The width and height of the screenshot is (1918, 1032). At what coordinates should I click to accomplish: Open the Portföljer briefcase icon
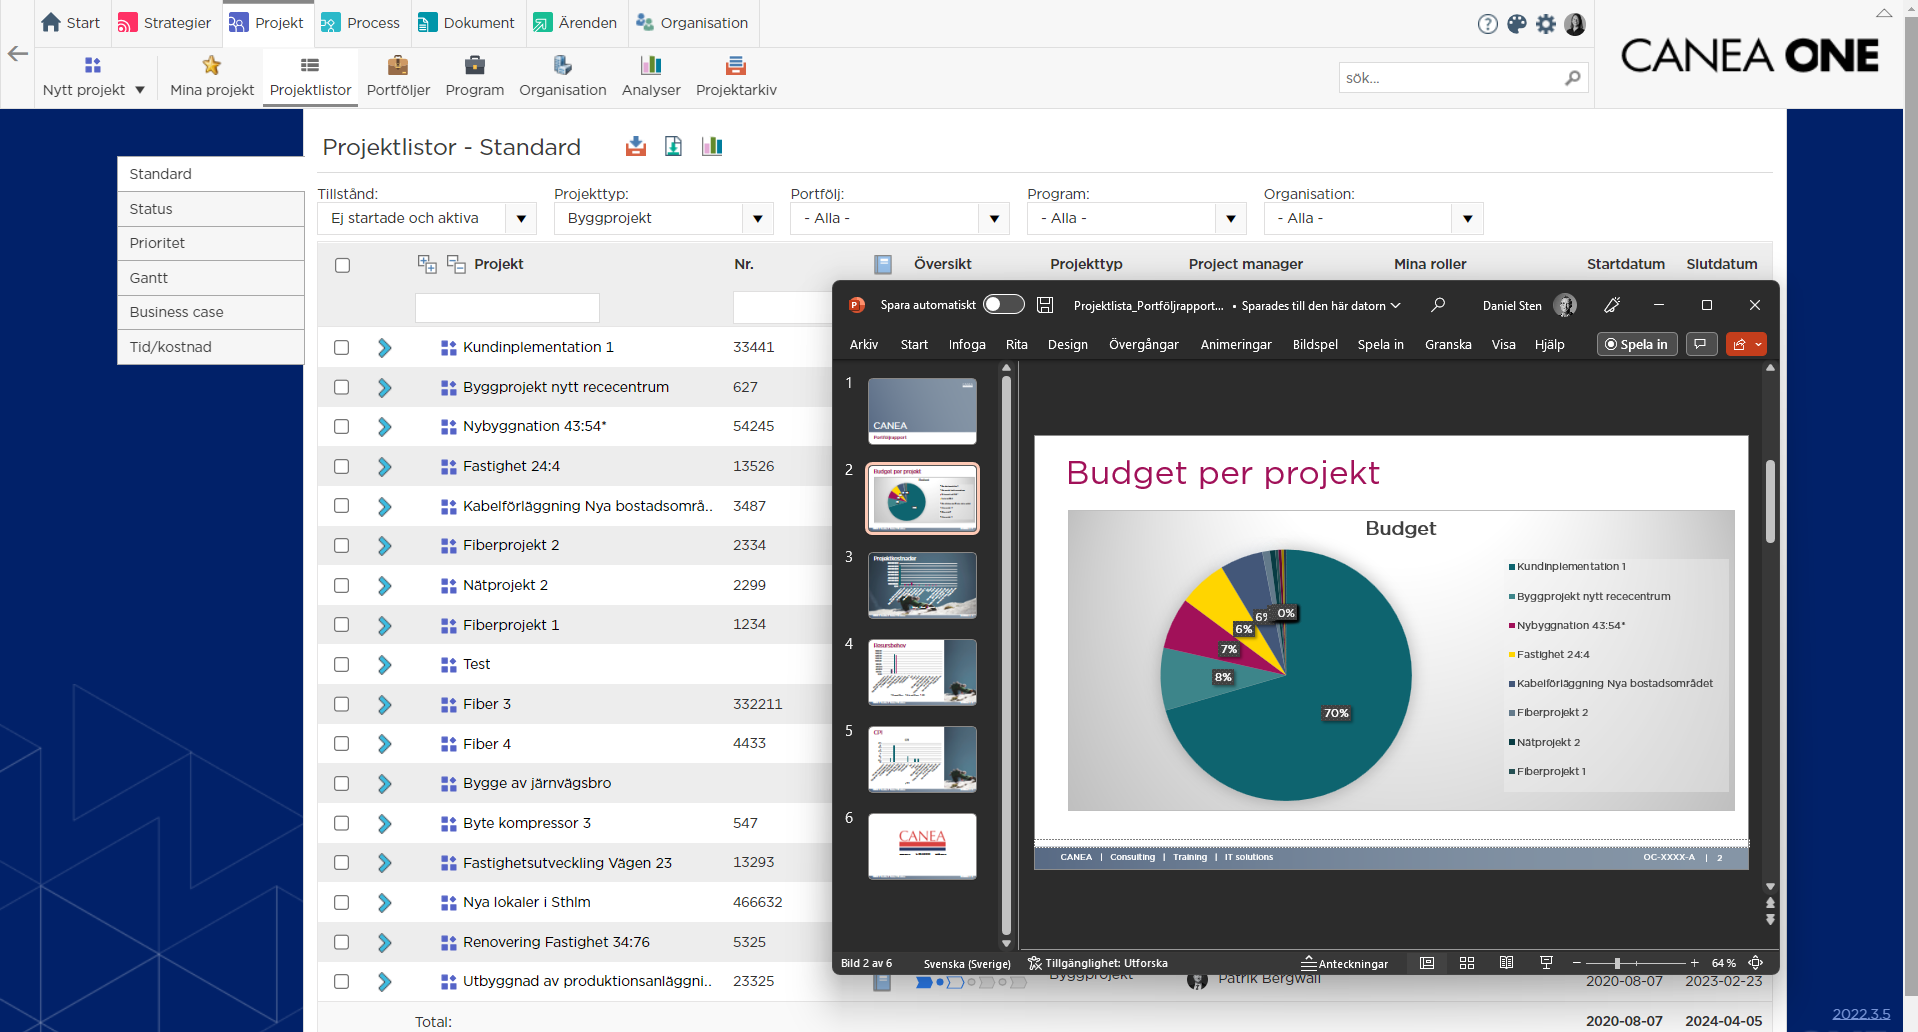(x=398, y=65)
